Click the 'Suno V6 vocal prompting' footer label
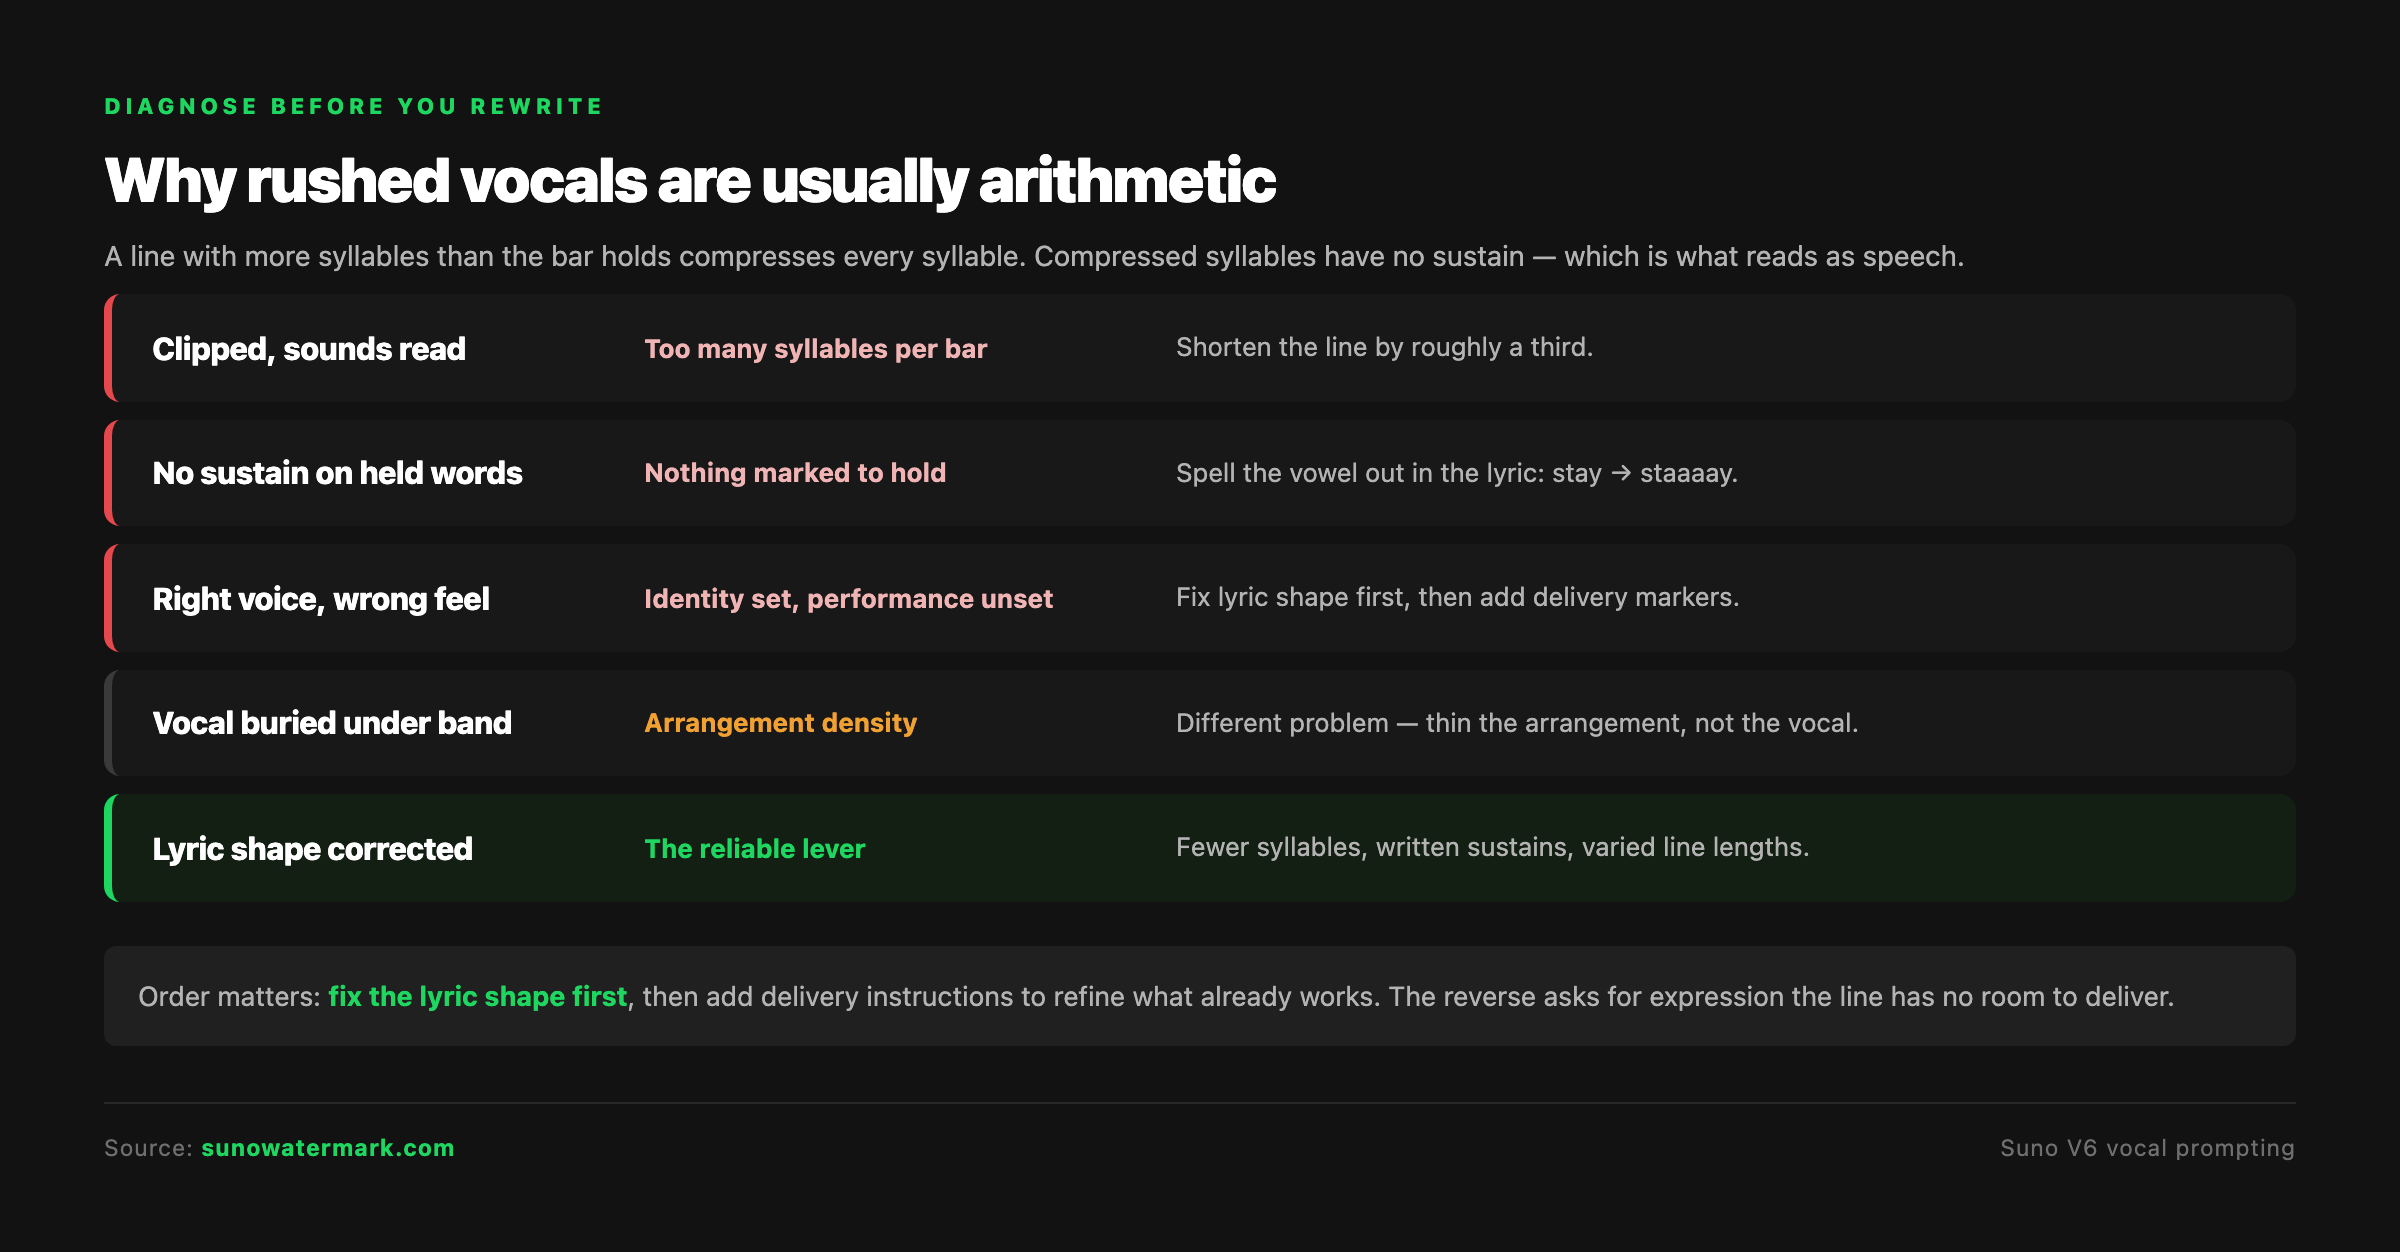Viewport: 2400px width, 1252px height. [2147, 1148]
